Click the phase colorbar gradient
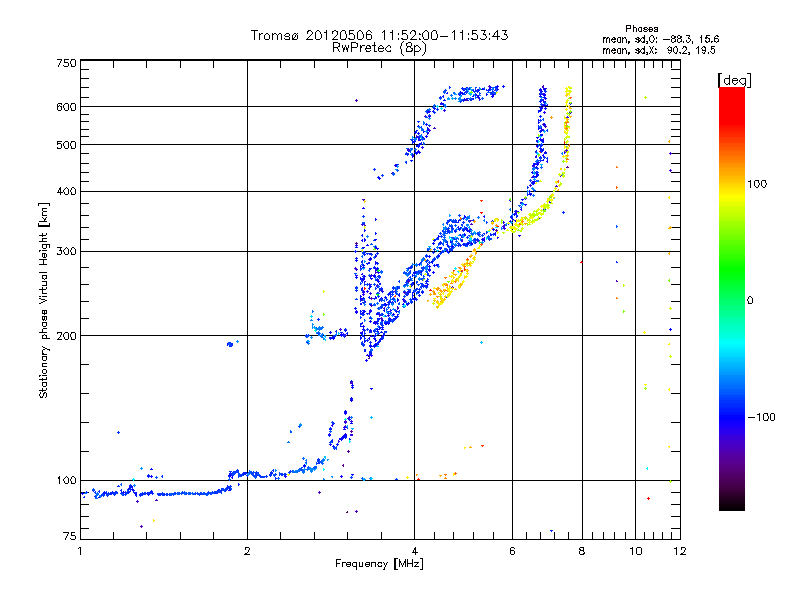This screenshot has height=600, width=800. coord(732,299)
